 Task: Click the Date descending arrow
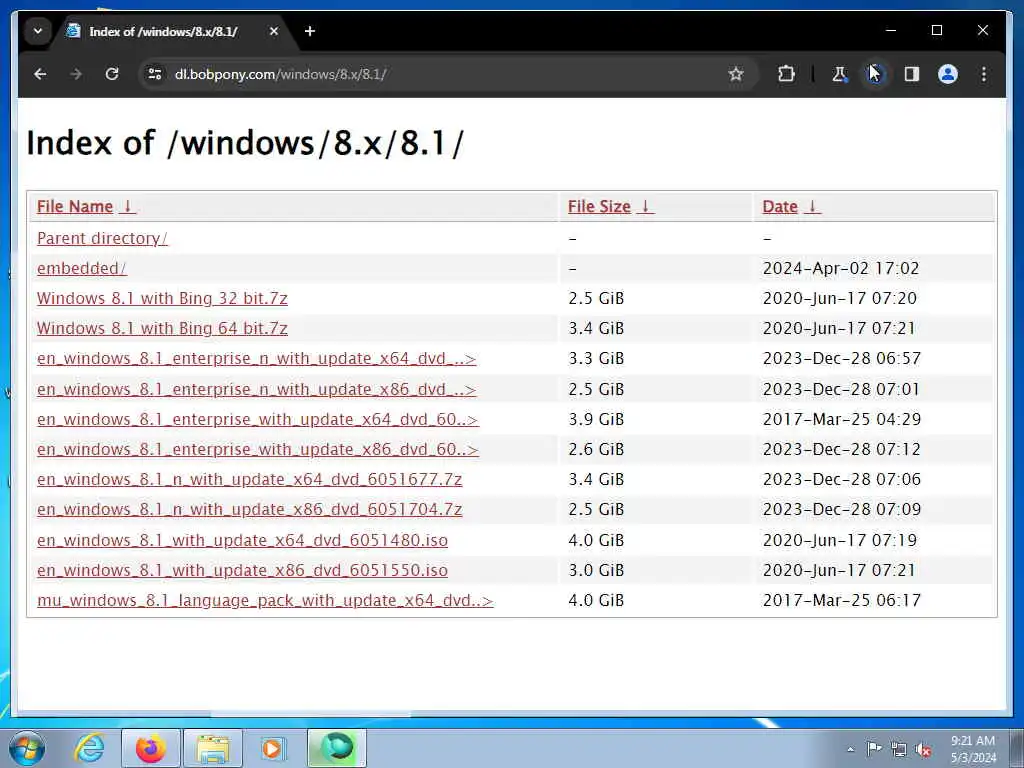click(812, 206)
